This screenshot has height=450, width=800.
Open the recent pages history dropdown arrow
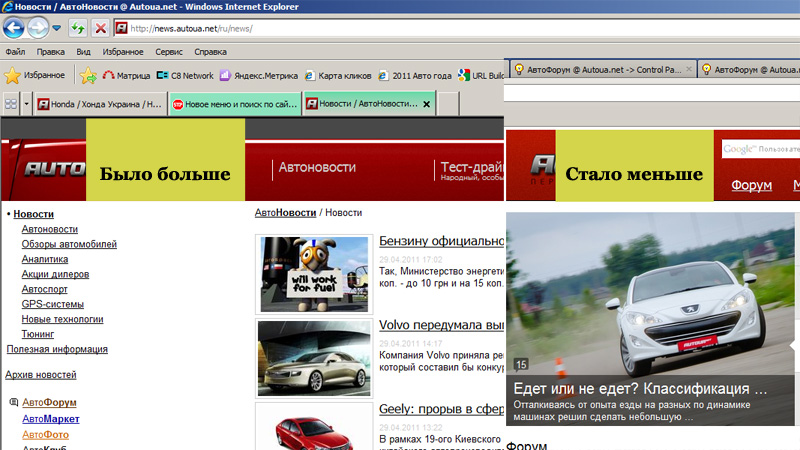point(57,28)
